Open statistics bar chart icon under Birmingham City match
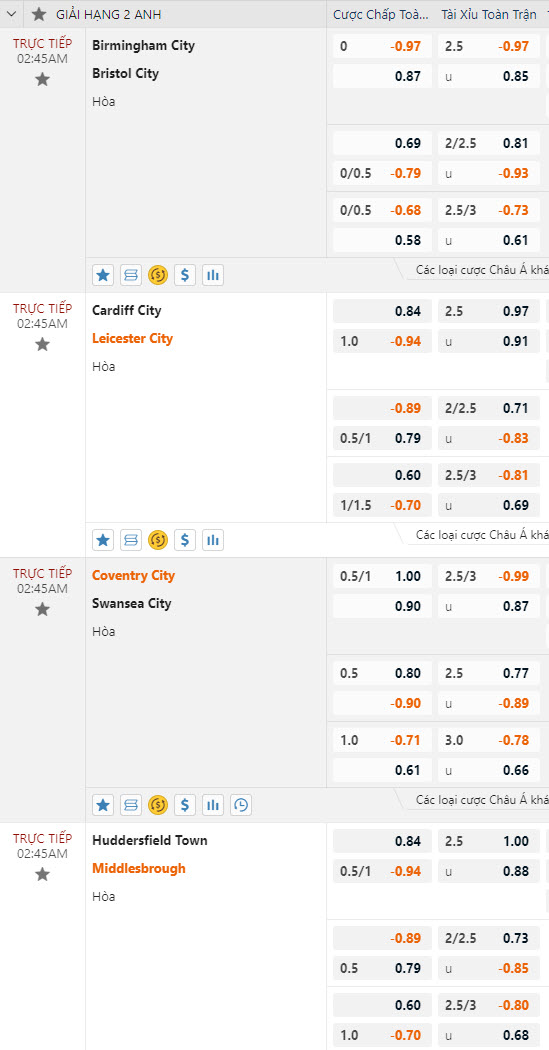Viewport: 549px width, 1050px height. (213, 275)
